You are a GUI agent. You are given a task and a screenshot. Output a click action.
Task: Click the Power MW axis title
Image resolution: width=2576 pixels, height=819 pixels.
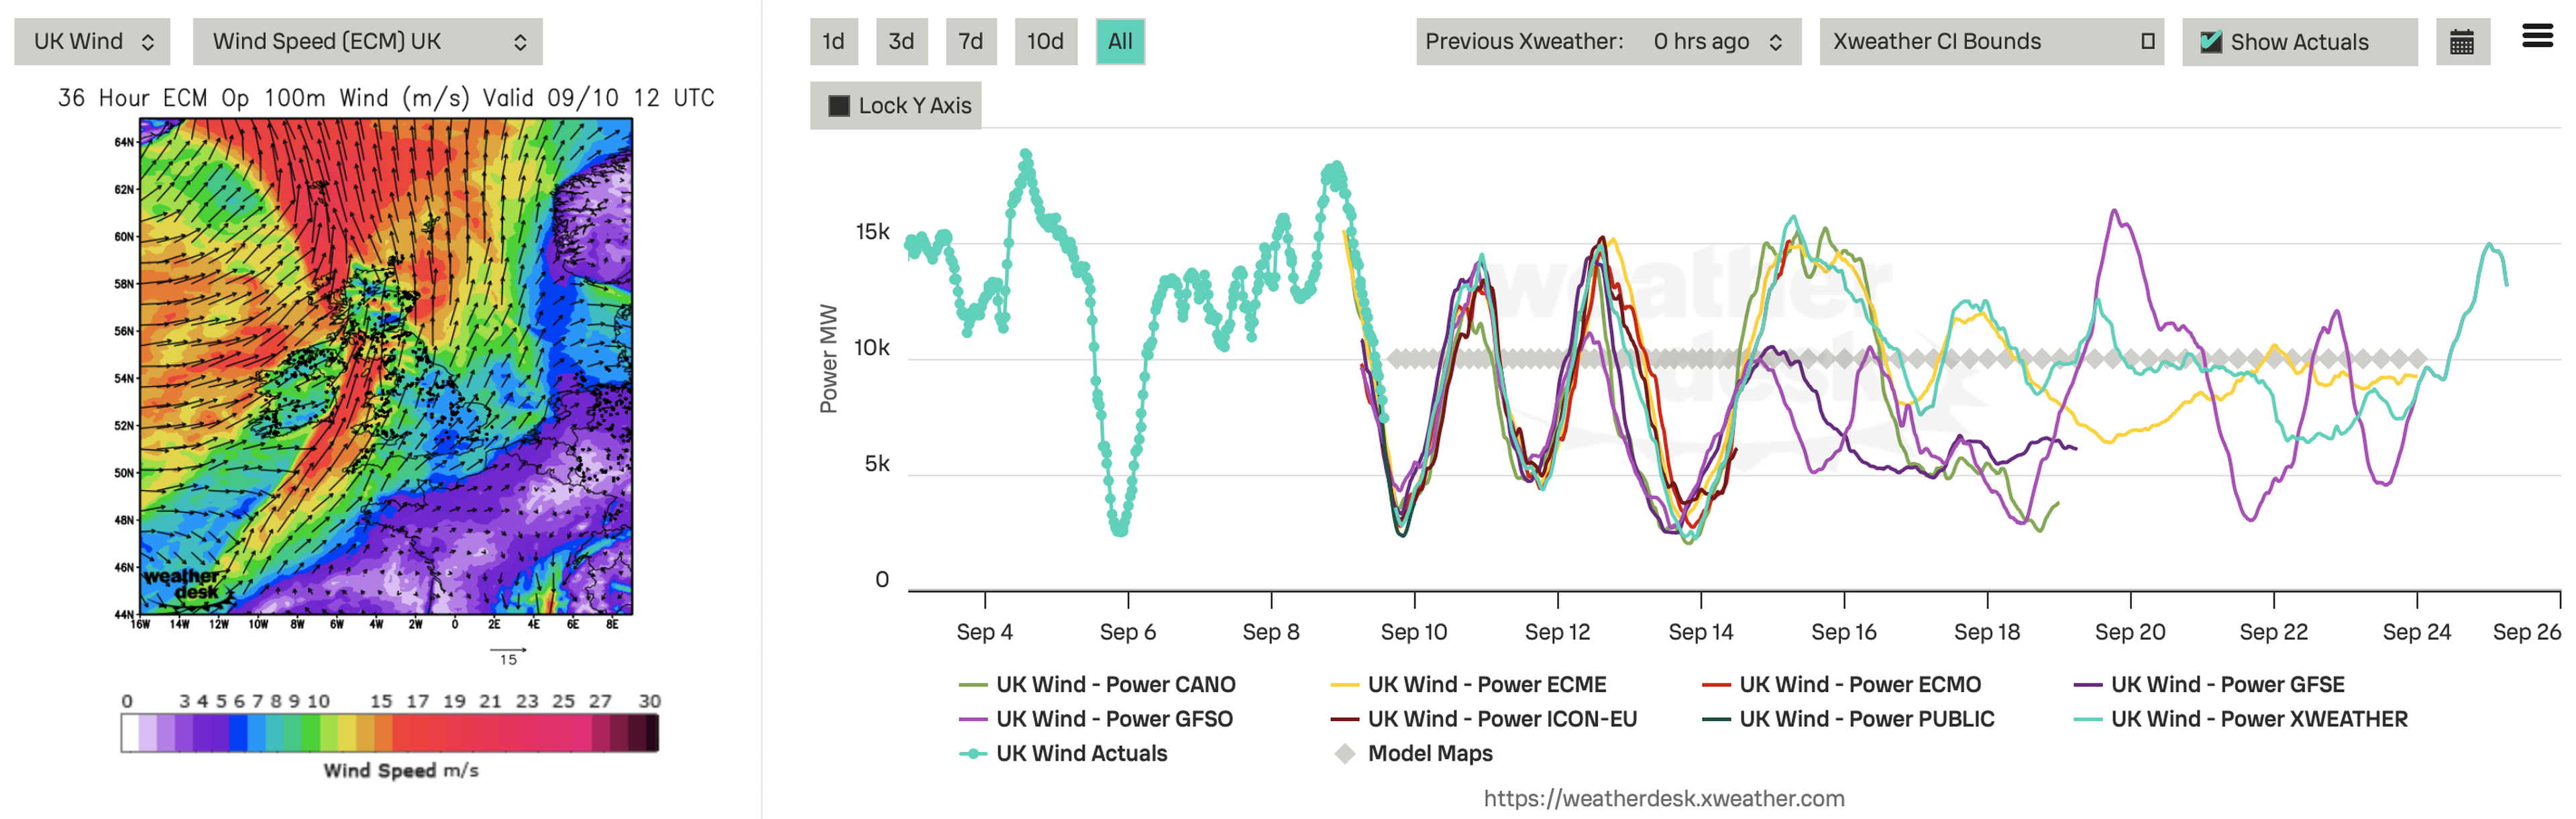pyautogui.click(x=828, y=358)
